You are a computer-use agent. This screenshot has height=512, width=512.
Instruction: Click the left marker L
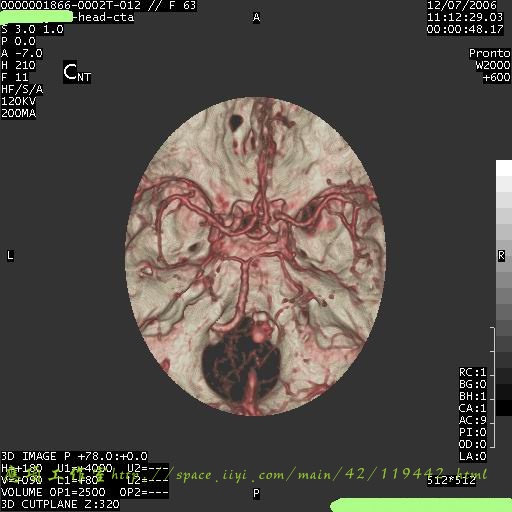(x=10, y=256)
